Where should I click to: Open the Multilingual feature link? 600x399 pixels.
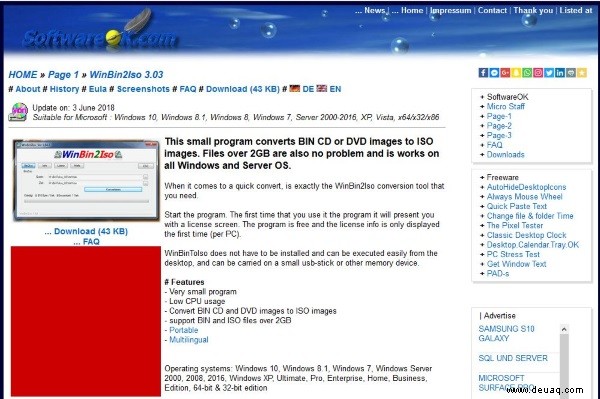pyautogui.click(x=189, y=340)
